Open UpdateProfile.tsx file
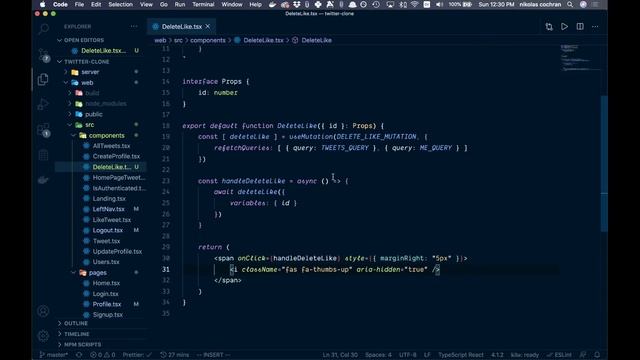 coord(117,251)
